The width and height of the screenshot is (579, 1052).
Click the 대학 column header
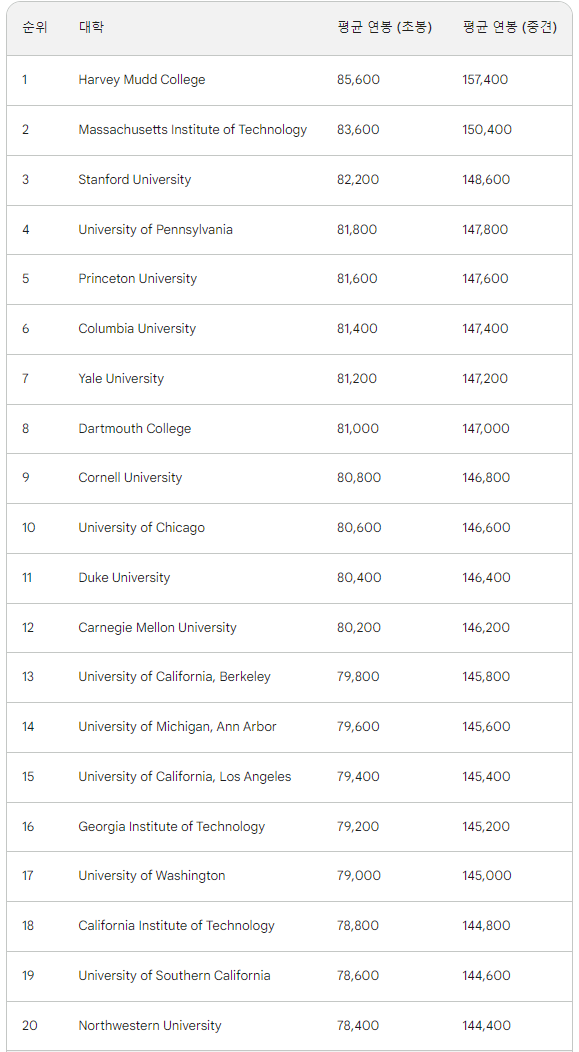click(x=91, y=28)
